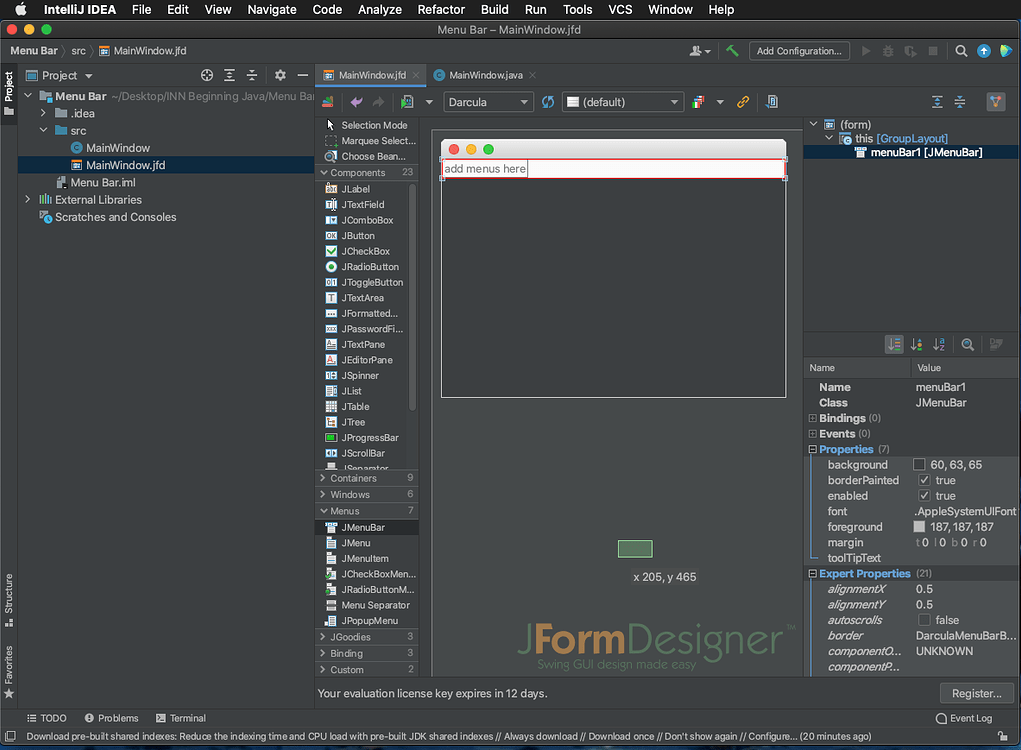The height and width of the screenshot is (750, 1021).
Task: Click the foreground color swatch
Action: (x=919, y=527)
